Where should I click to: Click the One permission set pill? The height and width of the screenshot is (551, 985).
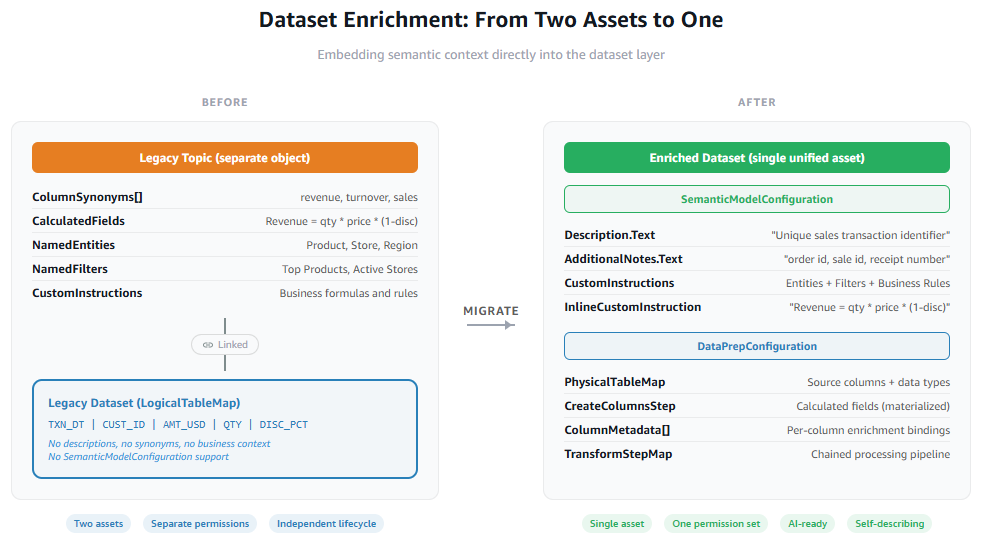716,523
